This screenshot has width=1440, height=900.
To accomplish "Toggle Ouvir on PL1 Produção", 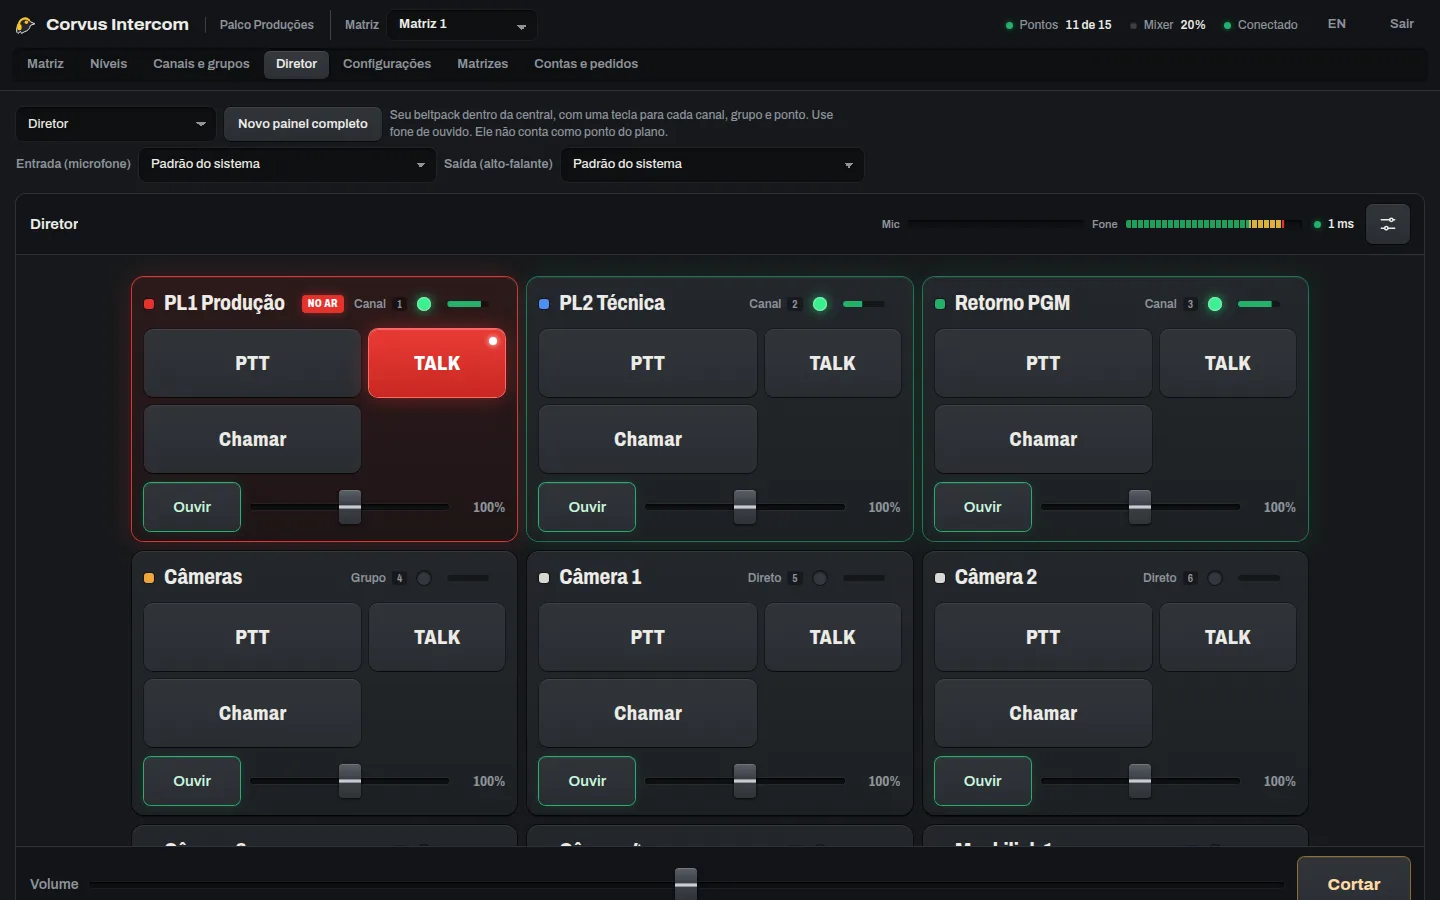I will click(192, 507).
